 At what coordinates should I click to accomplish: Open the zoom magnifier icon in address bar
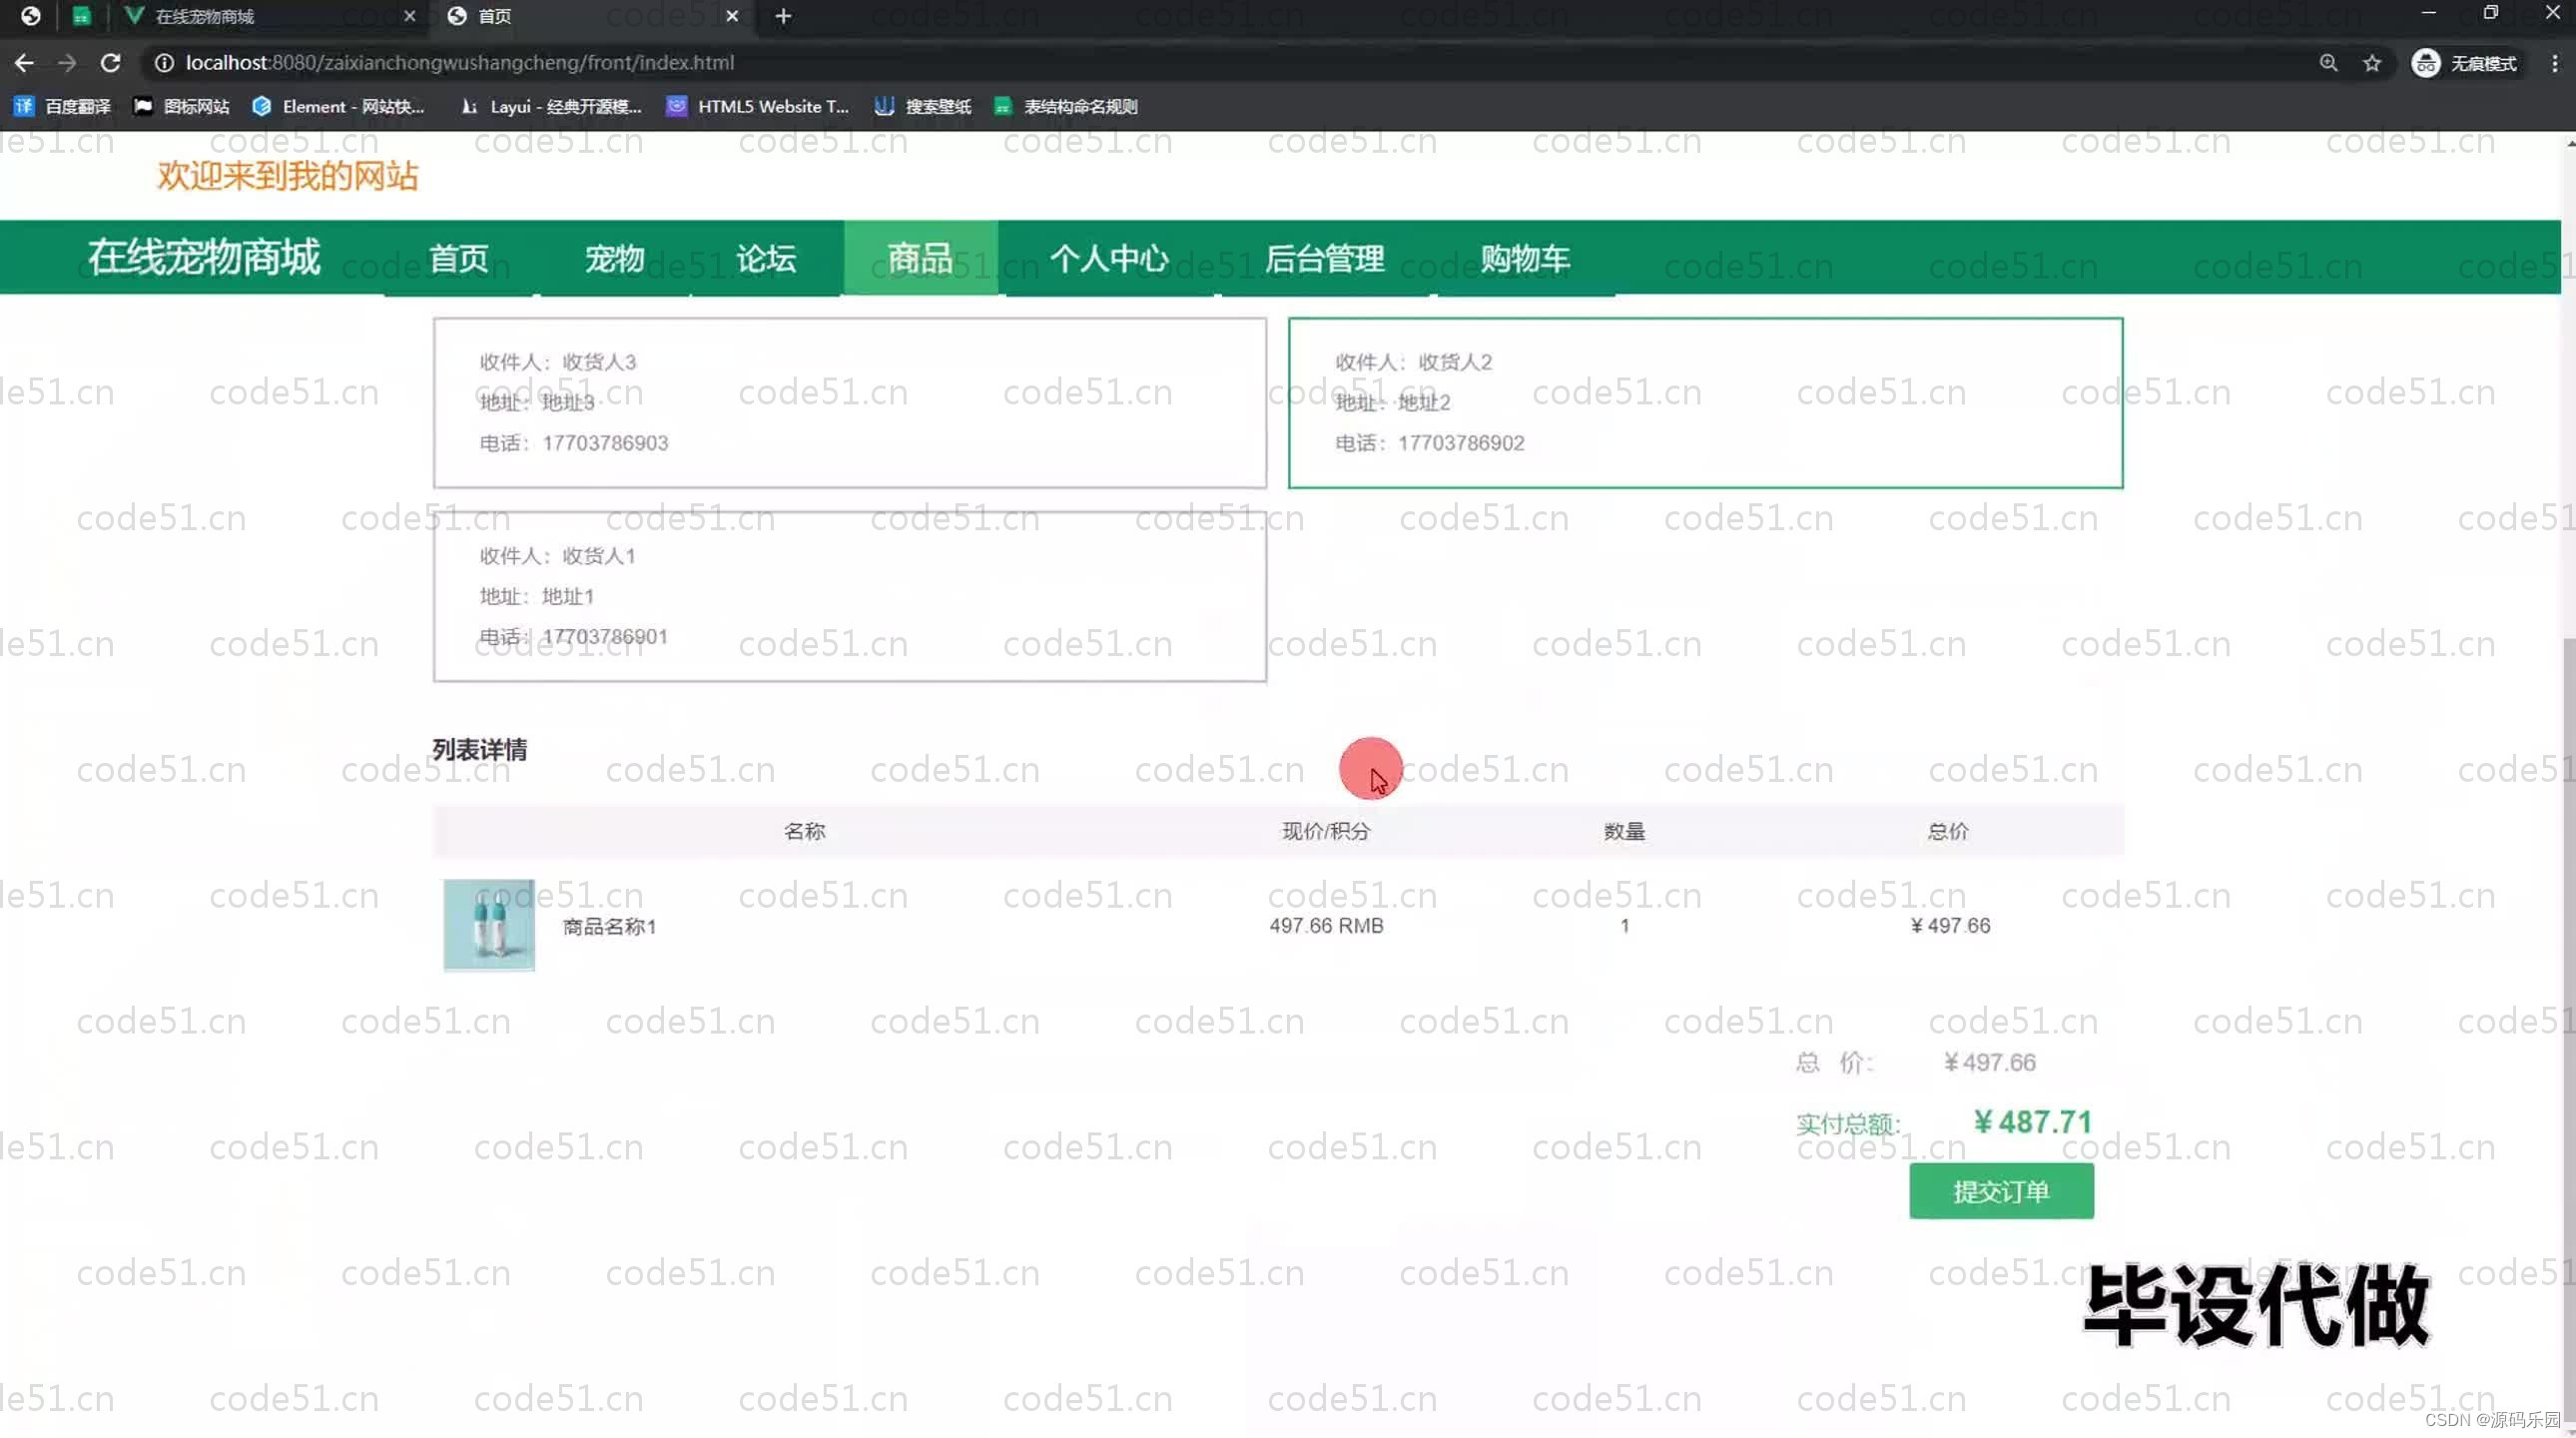tap(2329, 63)
